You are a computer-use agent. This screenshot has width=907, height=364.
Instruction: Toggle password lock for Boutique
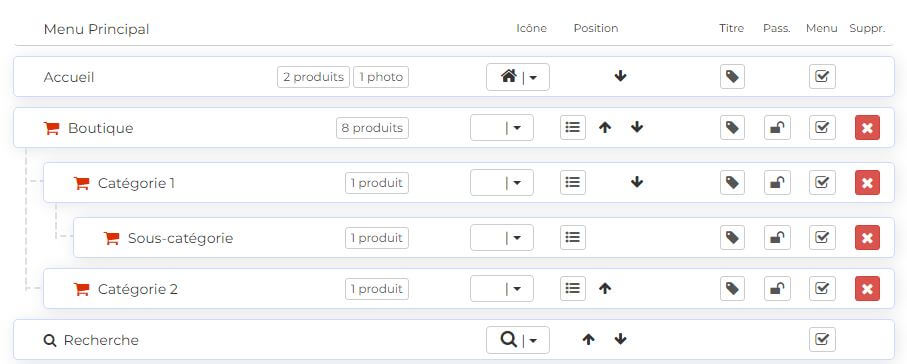777,128
